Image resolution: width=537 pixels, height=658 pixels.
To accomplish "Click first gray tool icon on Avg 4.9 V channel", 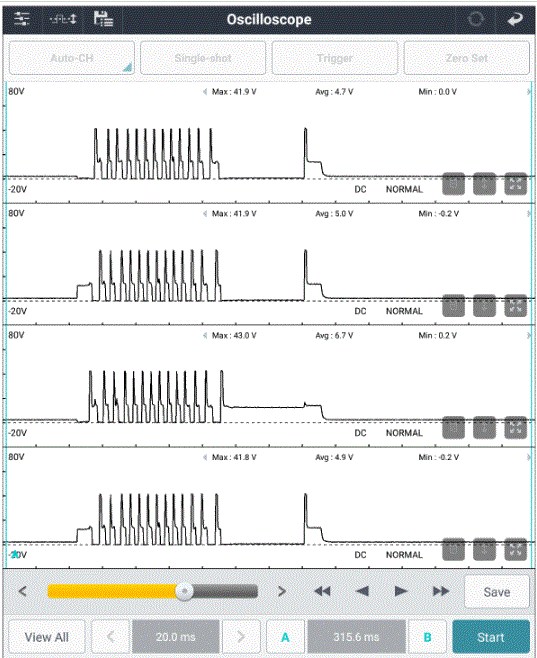I will (454, 549).
